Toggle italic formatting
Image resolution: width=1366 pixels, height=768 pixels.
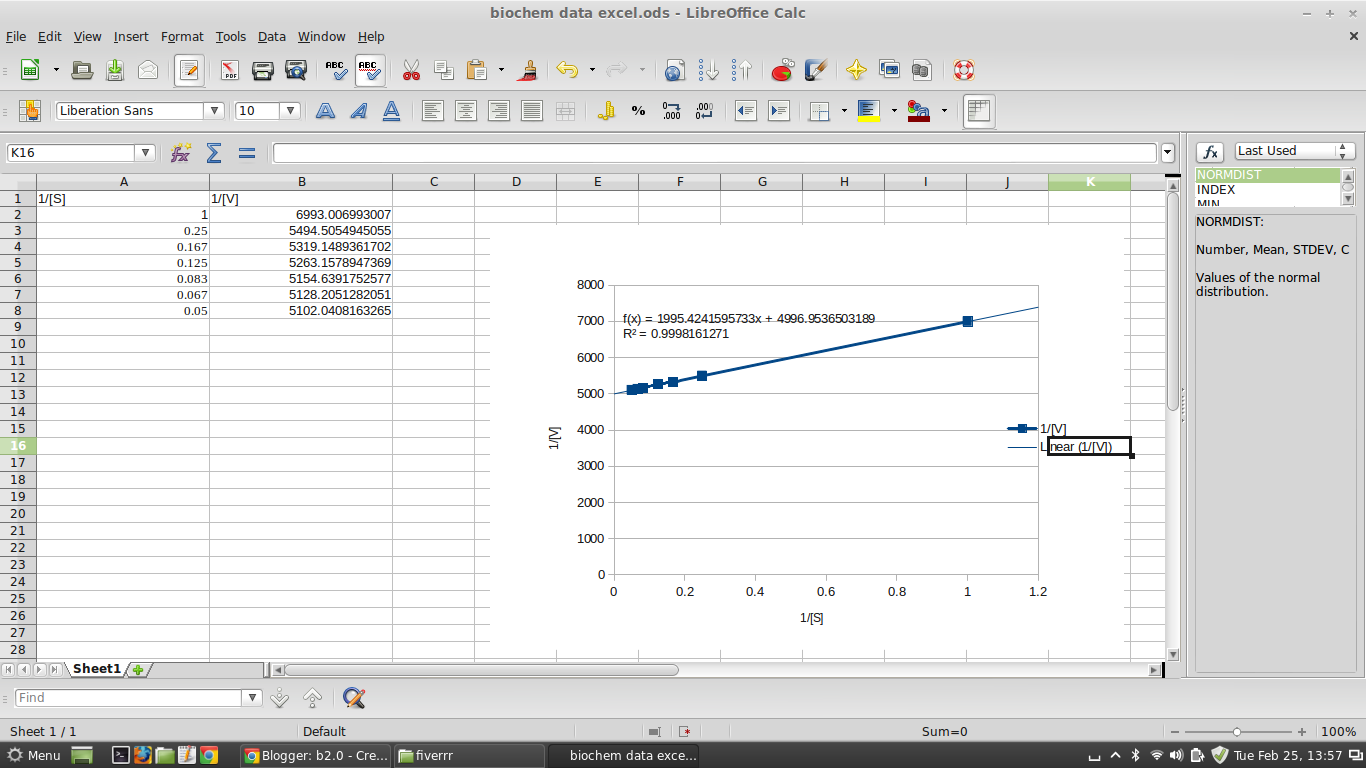(359, 111)
